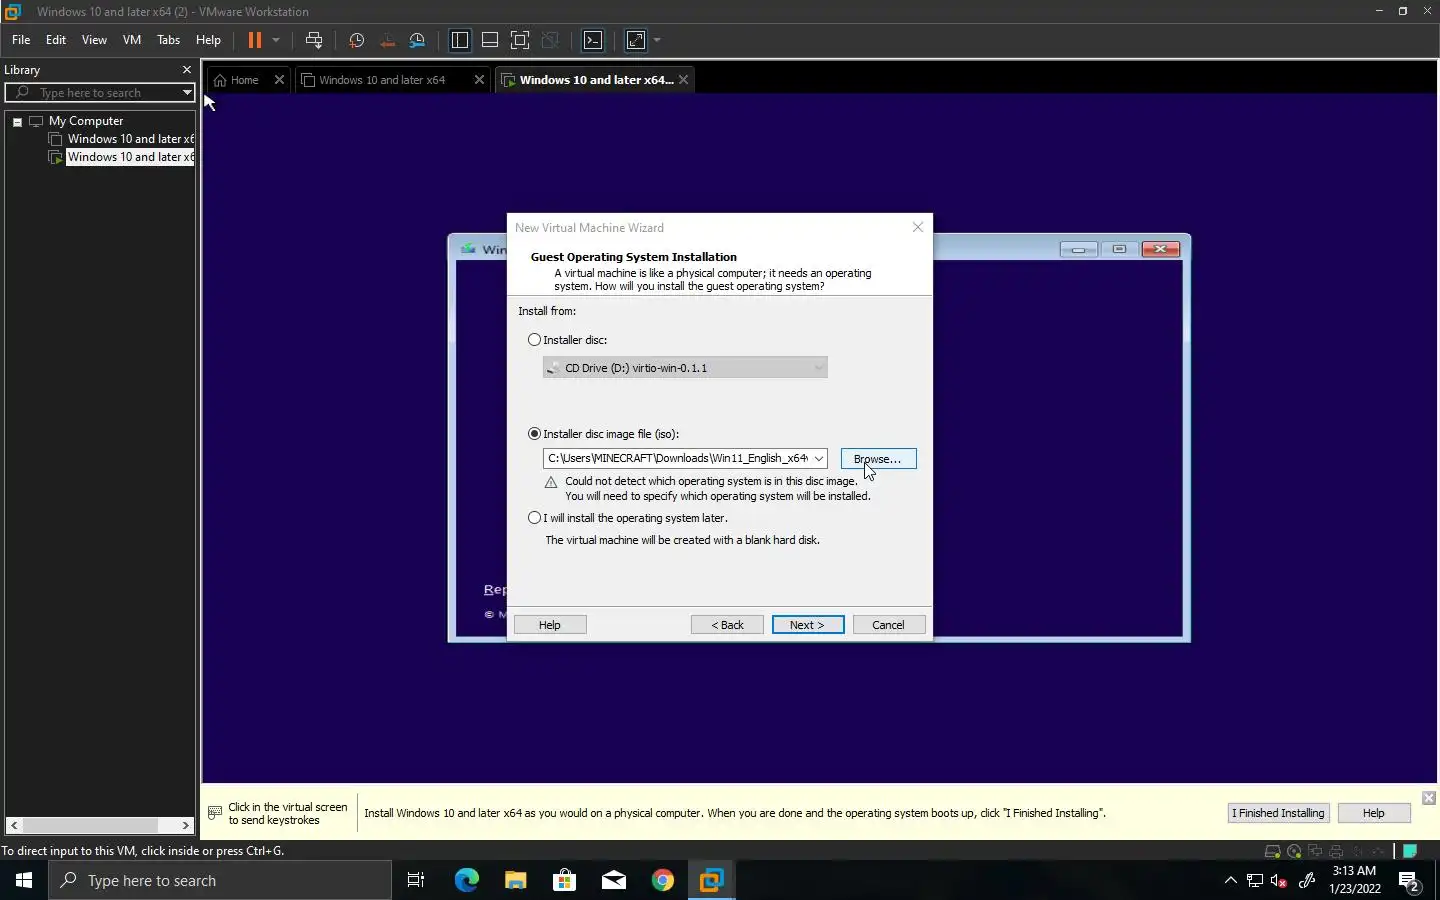
Task: Open the Help menu in menu bar
Action: (208, 40)
